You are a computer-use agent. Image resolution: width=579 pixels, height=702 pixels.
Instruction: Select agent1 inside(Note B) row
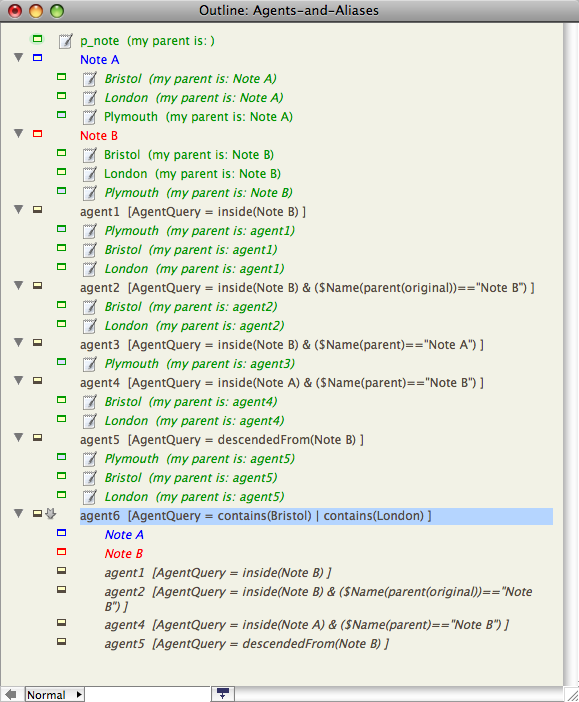click(193, 212)
